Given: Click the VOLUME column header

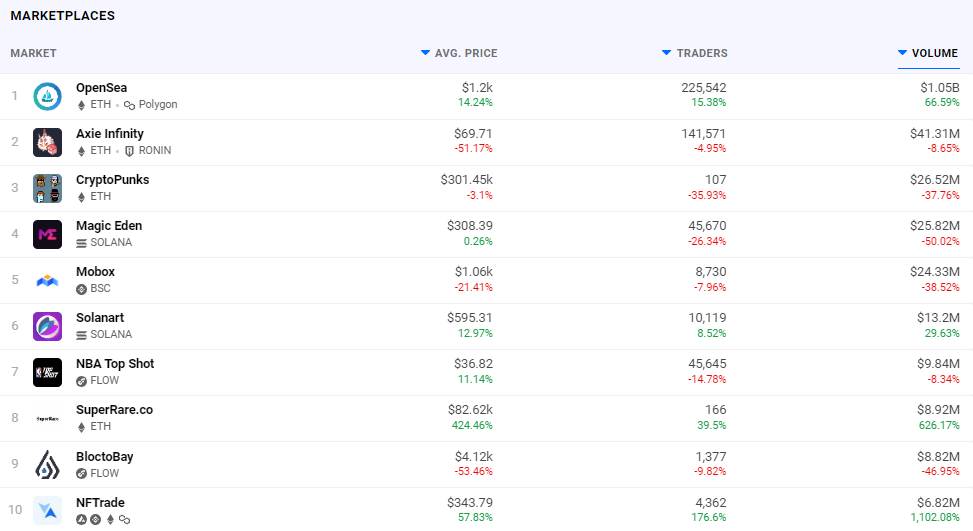Looking at the screenshot, I should pos(935,53).
